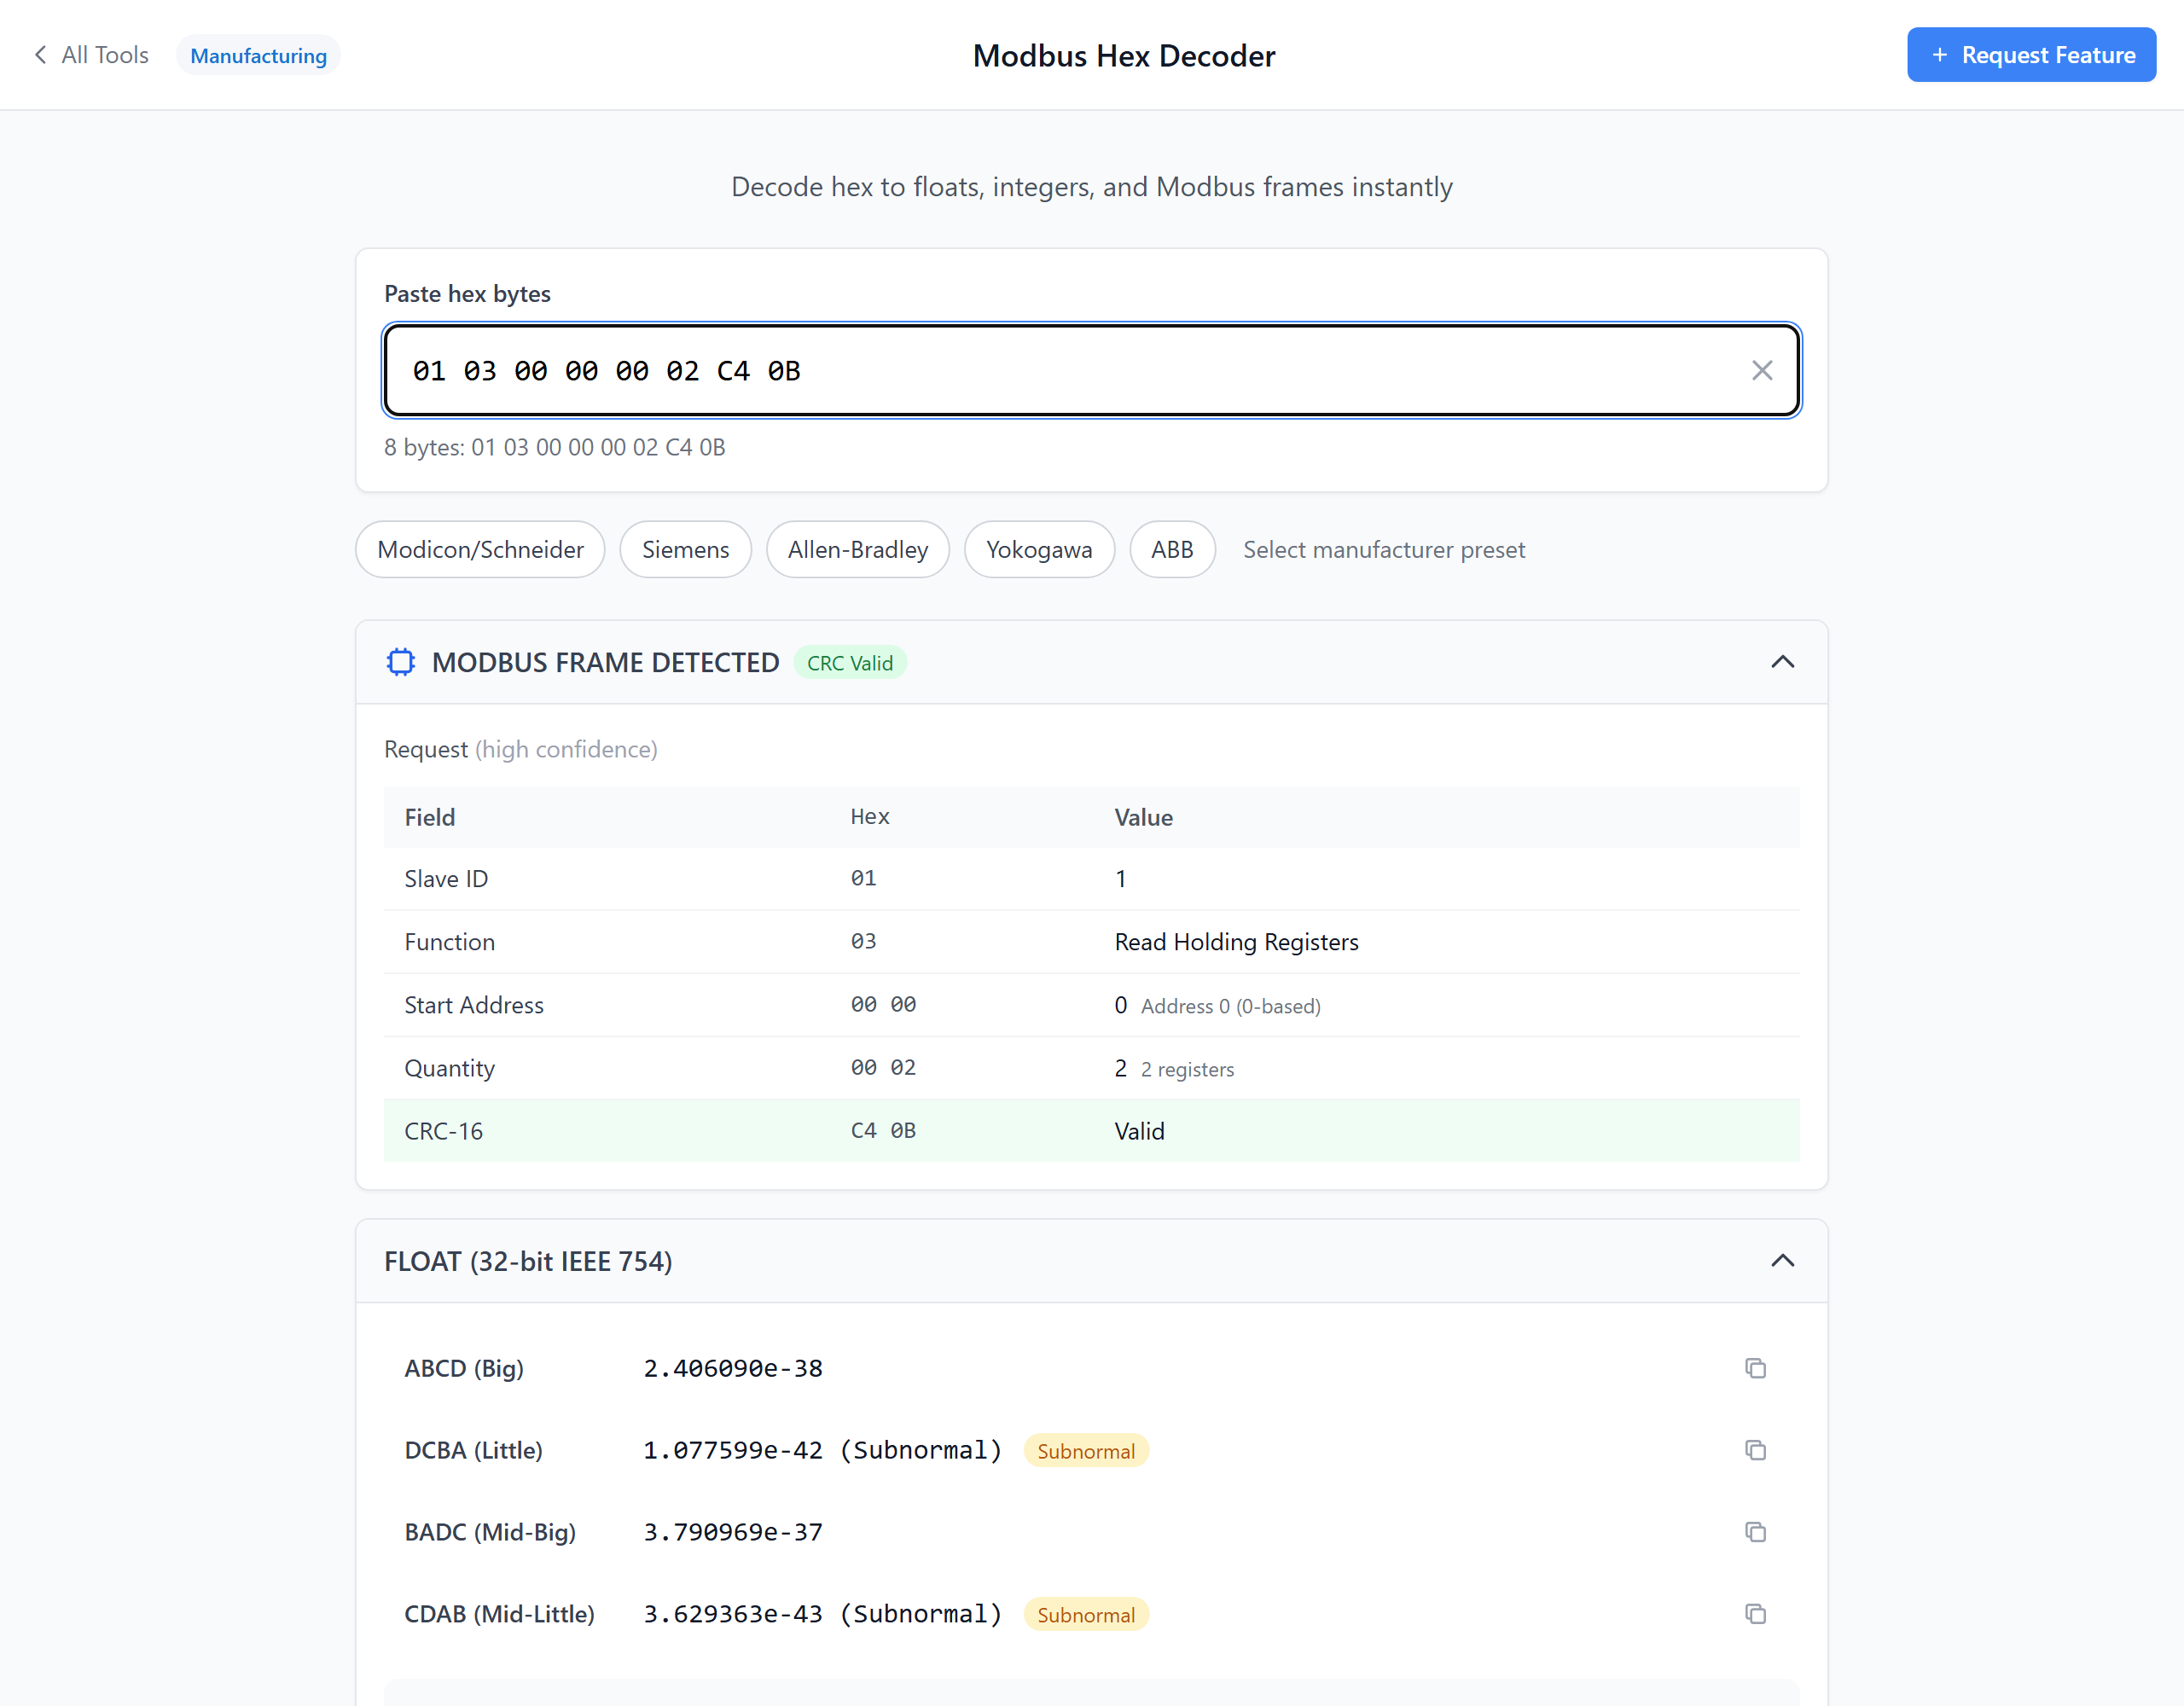Click the Modbus frame chip icon
The width and height of the screenshot is (2184, 1706).
coord(401,662)
